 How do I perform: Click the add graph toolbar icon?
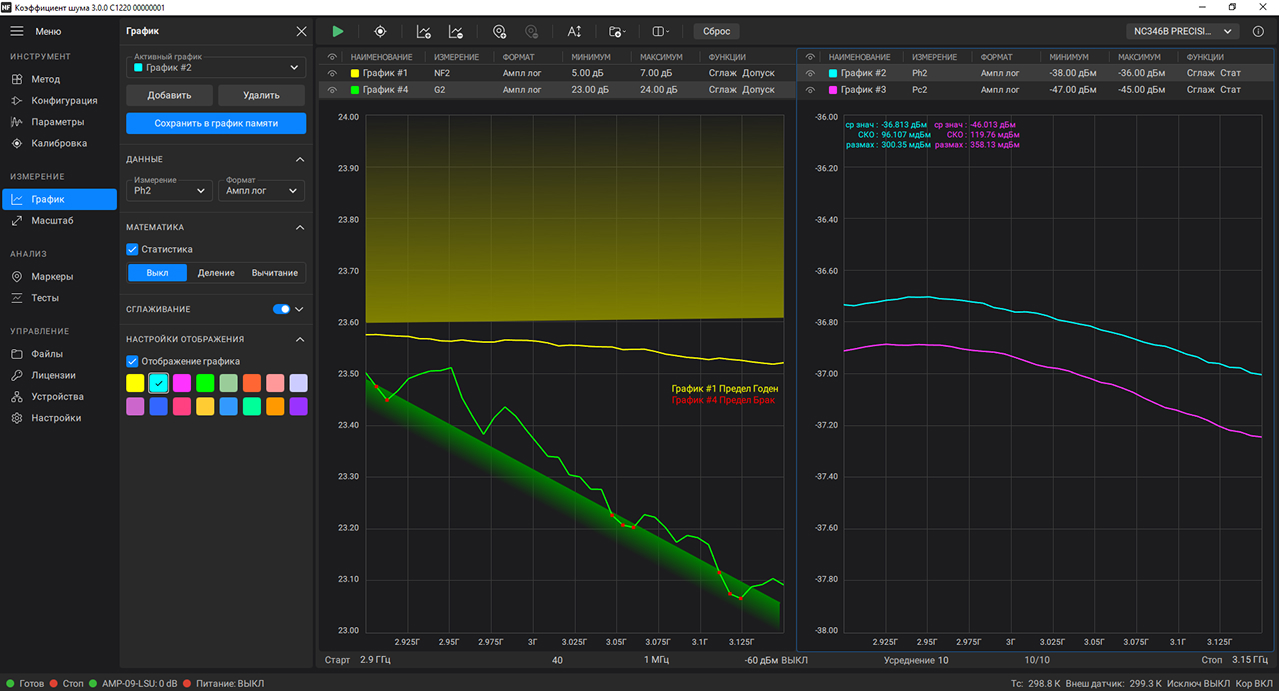click(424, 31)
